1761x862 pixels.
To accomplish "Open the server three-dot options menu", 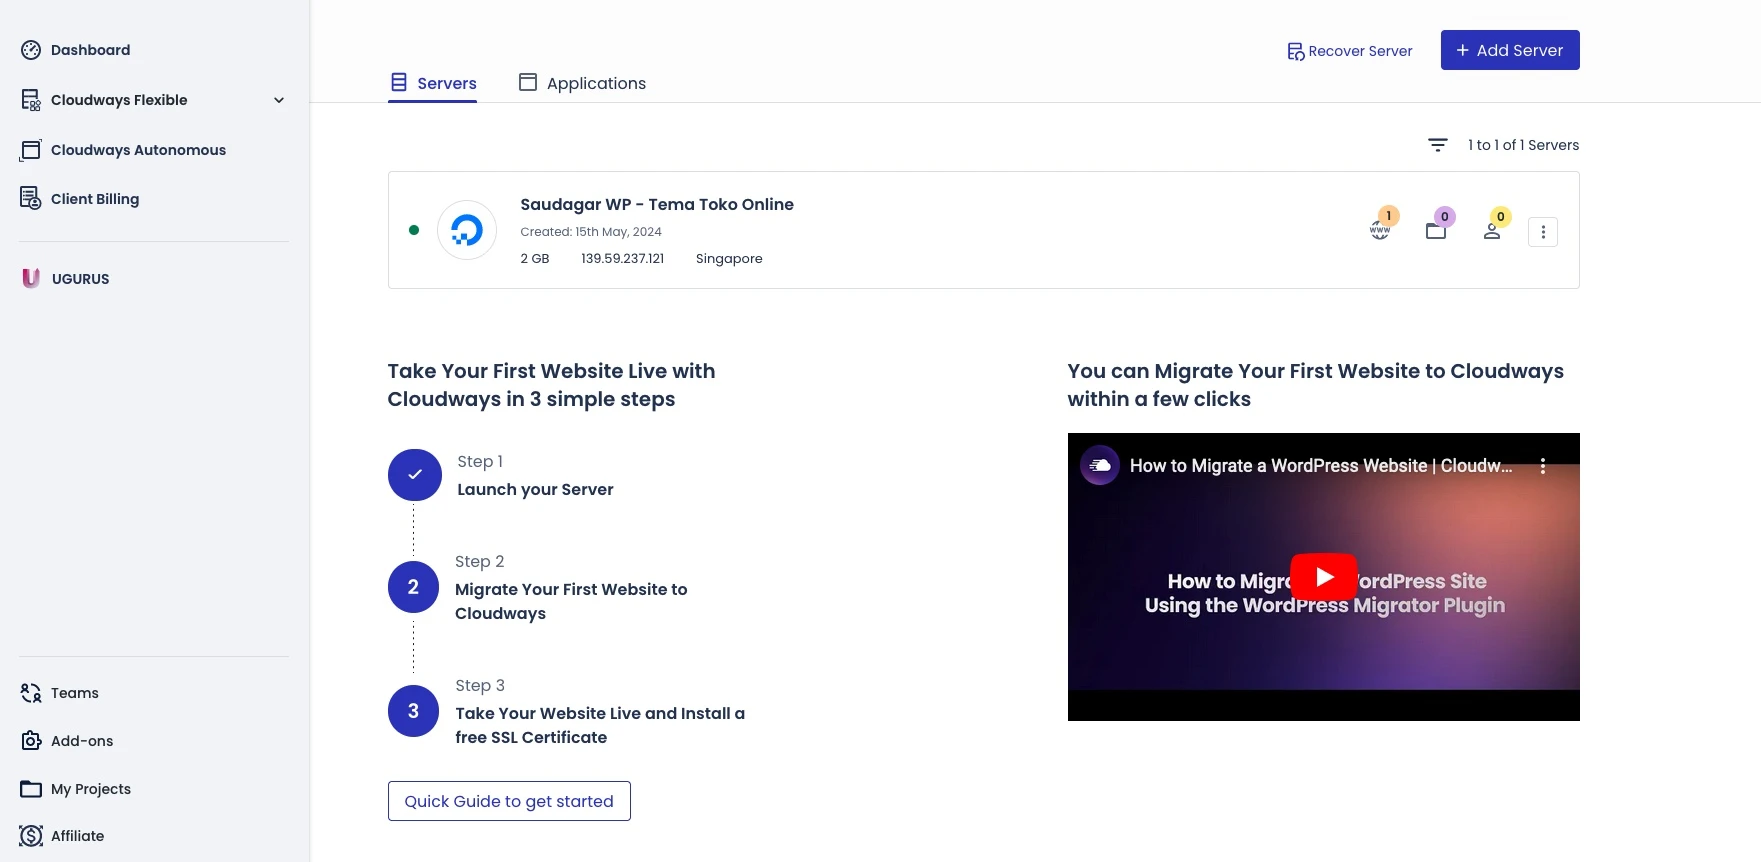I will click(1543, 232).
